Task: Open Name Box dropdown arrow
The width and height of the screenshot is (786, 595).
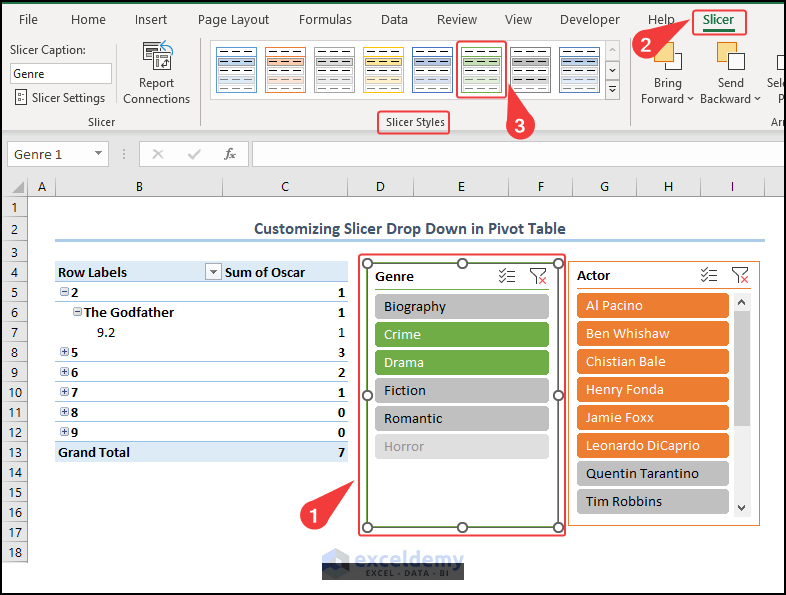Action: coord(98,153)
